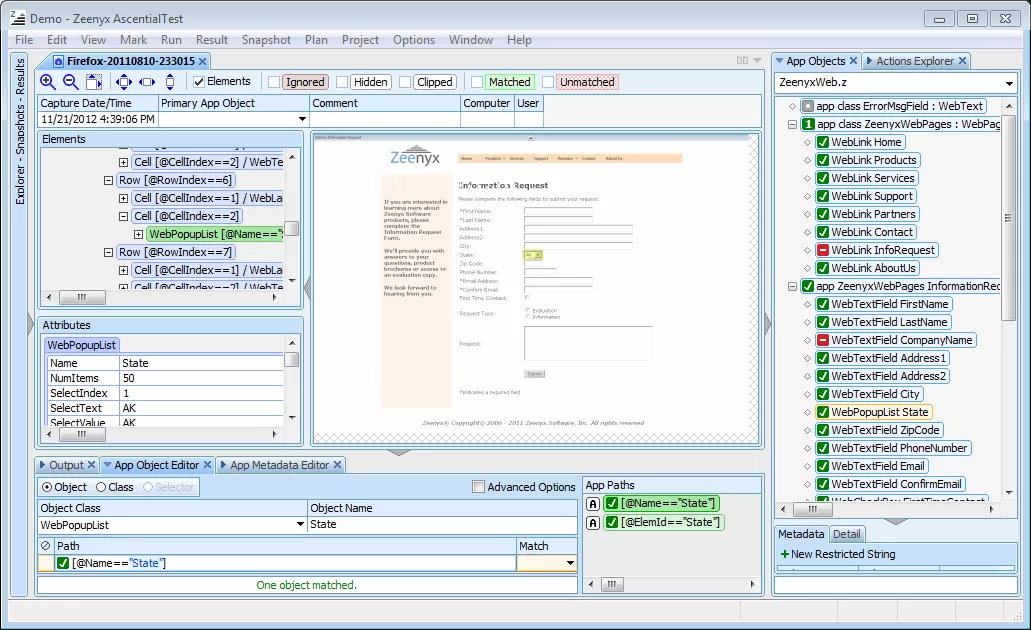Select the Class radio button

pos(101,487)
